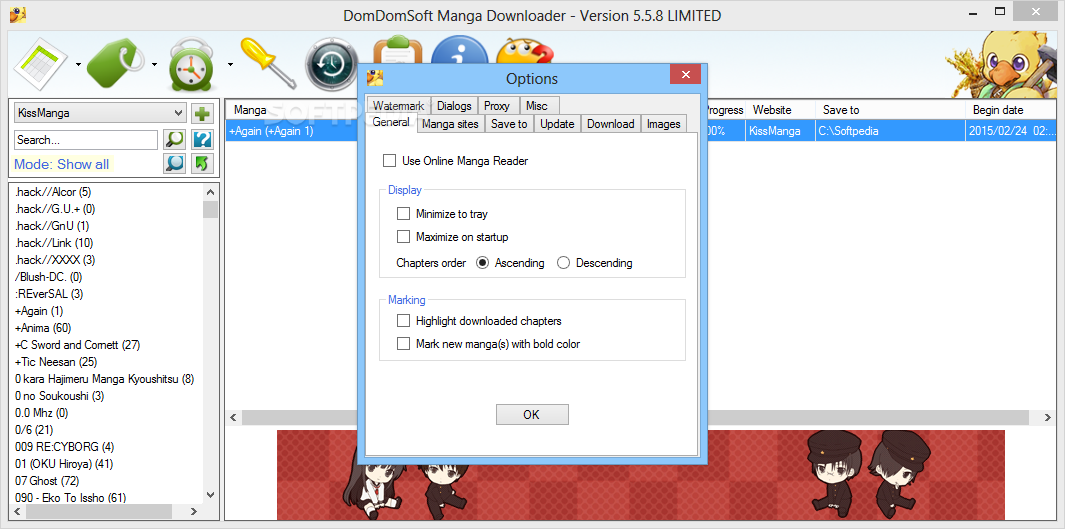Click manga list horizontal scrollbar right arrow
The width and height of the screenshot is (1065, 529).
coord(194,511)
